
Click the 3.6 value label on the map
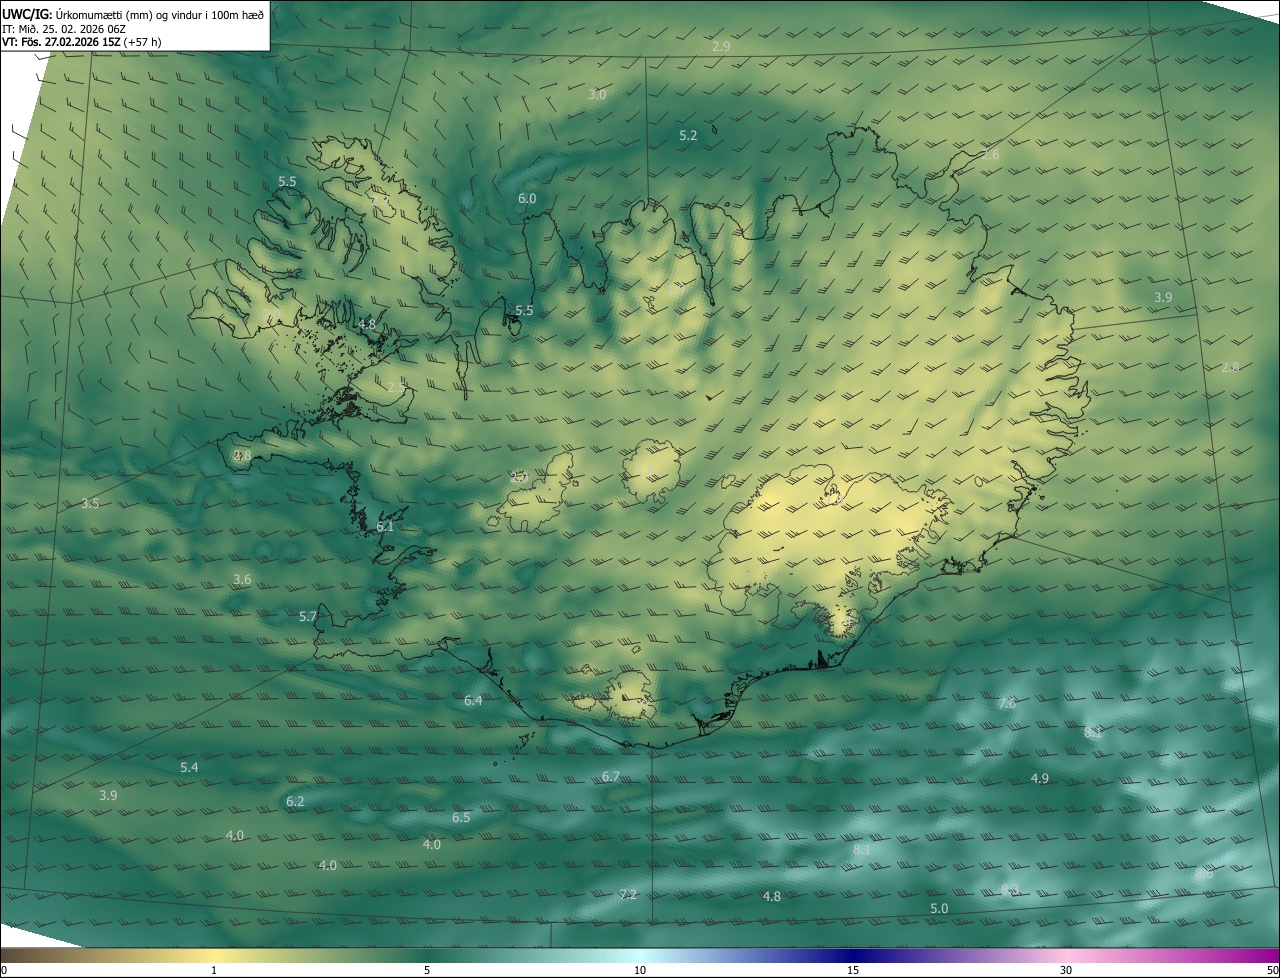(x=242, y=580)
